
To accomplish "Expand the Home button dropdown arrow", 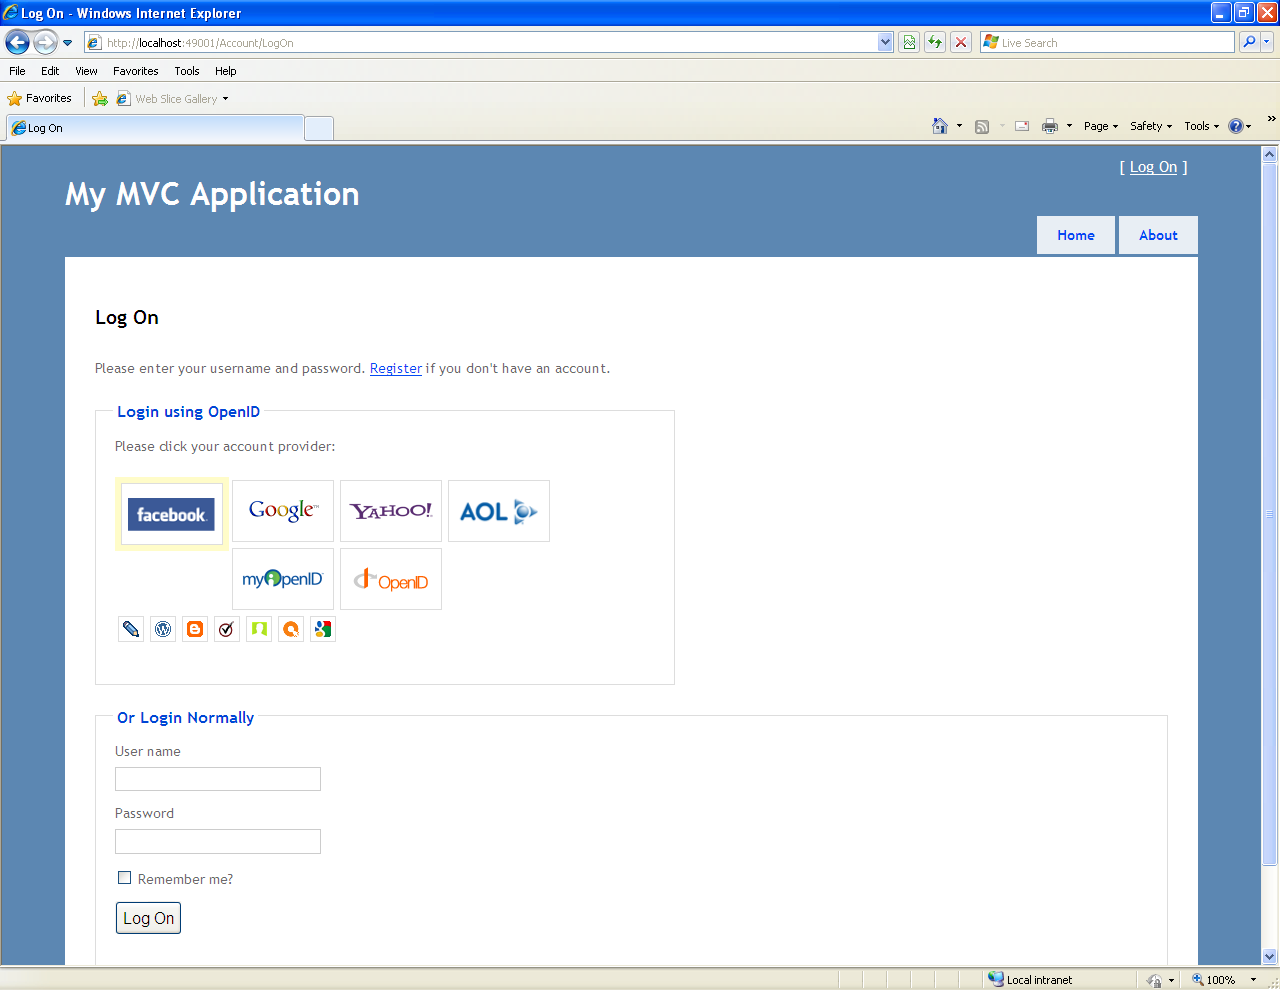I will [x=959, y=126].
